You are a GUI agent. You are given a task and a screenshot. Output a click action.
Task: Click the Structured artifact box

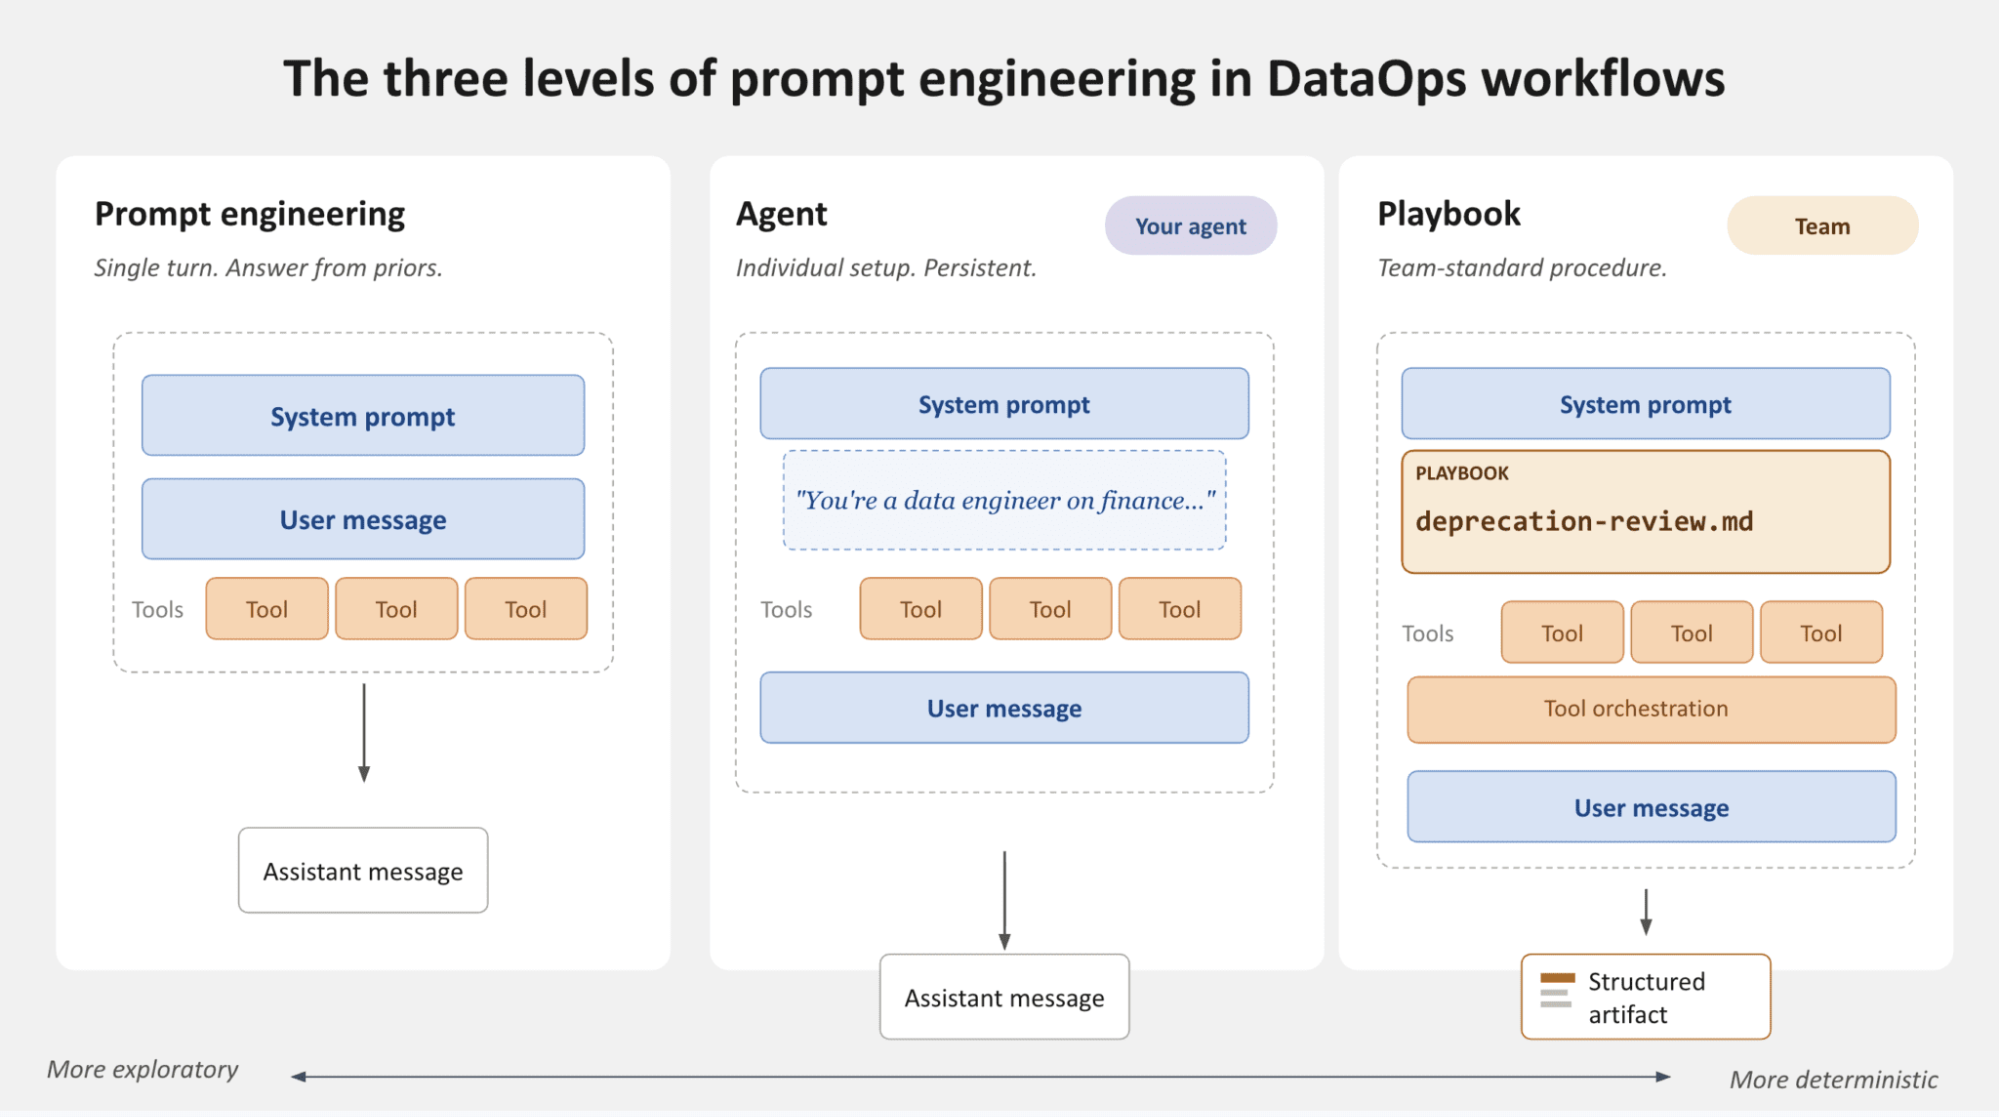coord(1646,997)
